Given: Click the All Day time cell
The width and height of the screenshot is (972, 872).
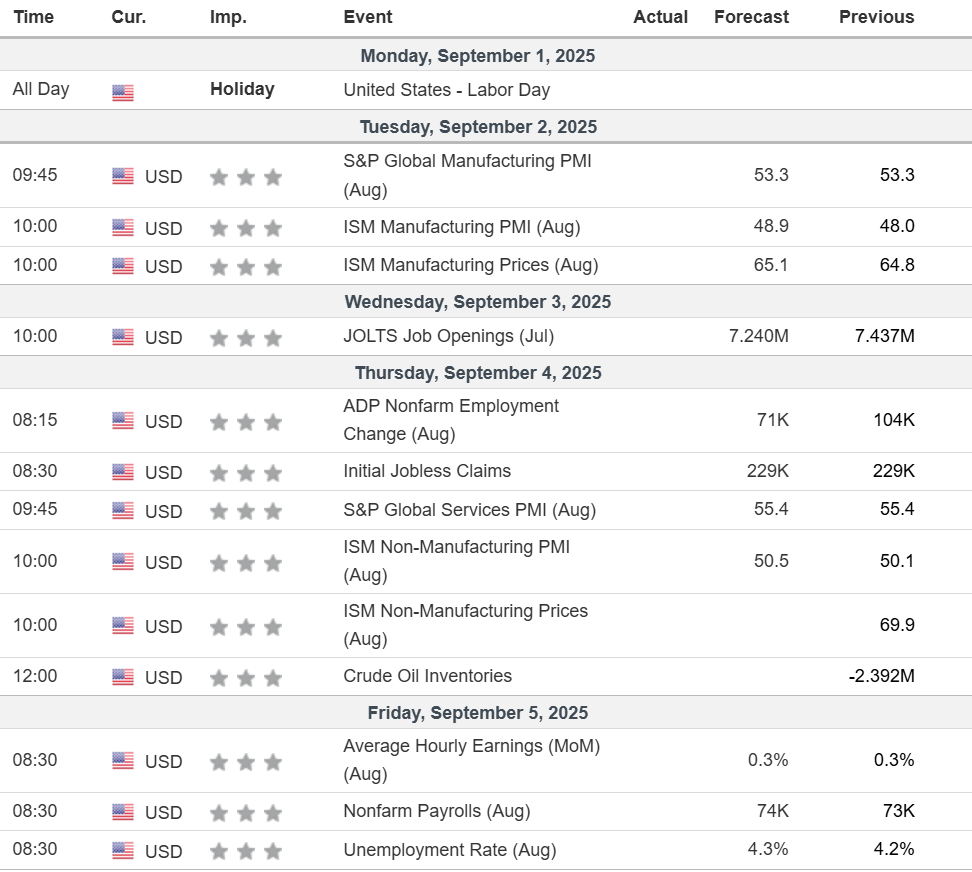Looking at the screenshot, I should click(x=41, y=89).
